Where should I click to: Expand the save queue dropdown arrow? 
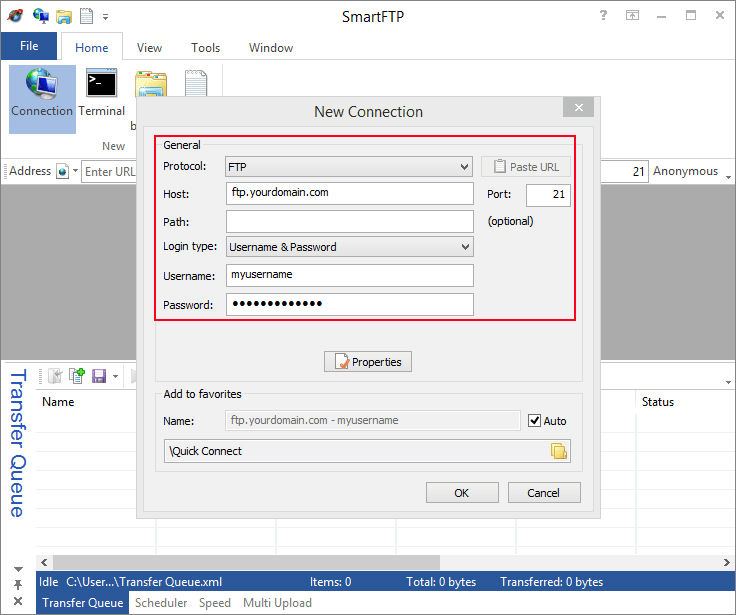click(x=115, y=376)
